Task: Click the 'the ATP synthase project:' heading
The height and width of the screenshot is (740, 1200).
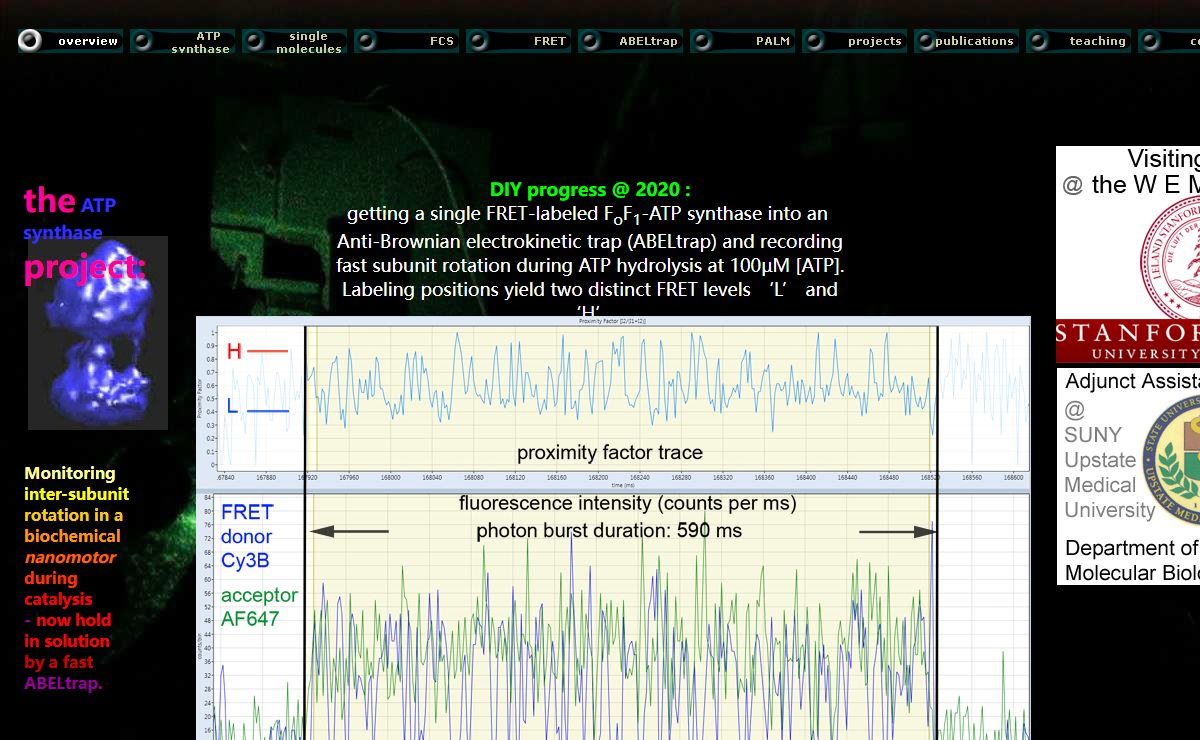Action: [x=84, y=233]
